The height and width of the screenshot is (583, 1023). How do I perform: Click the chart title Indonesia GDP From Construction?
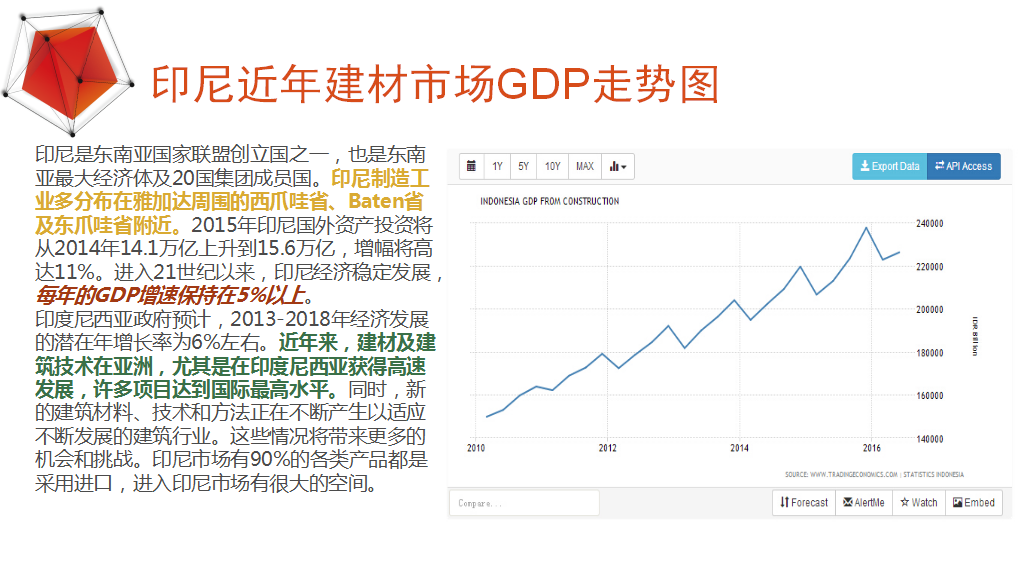(x=549, y=201)
